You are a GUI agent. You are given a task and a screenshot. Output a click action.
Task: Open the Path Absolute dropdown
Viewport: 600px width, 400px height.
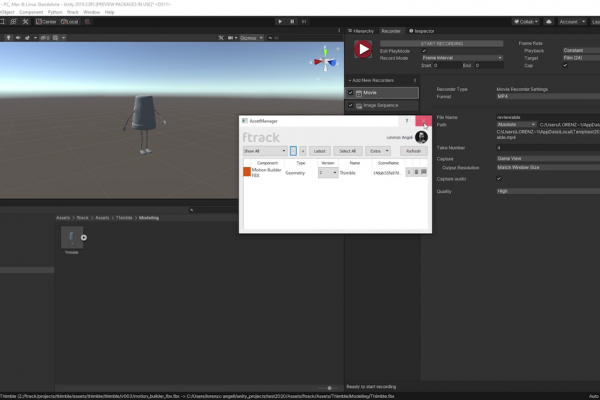point(516,124)
